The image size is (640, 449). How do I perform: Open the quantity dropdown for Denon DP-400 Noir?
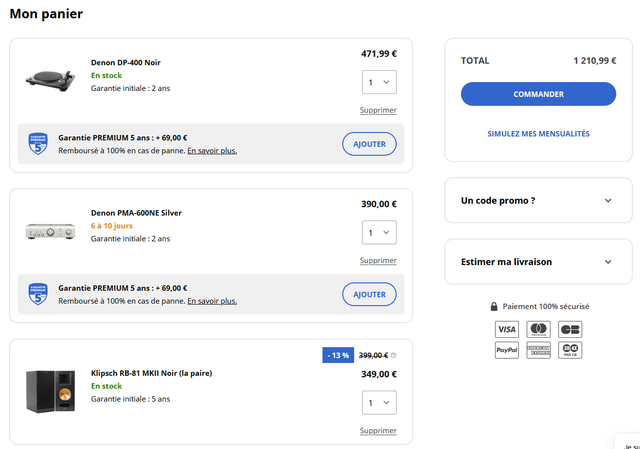(x=379, y=83)
